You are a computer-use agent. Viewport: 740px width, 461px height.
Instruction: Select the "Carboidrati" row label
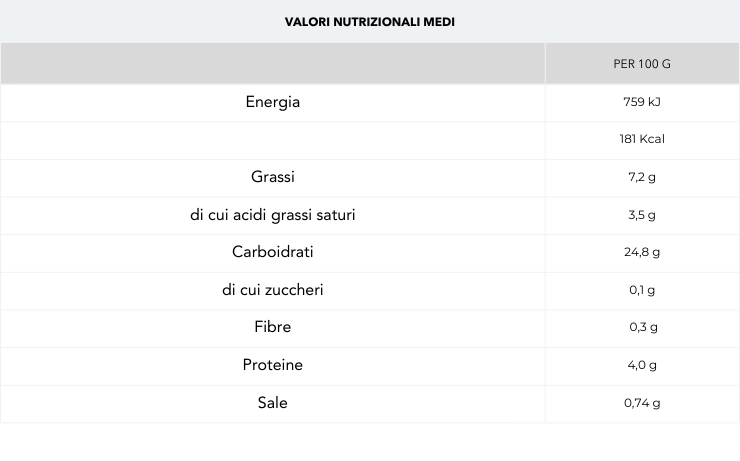click(x=273, y=252)
